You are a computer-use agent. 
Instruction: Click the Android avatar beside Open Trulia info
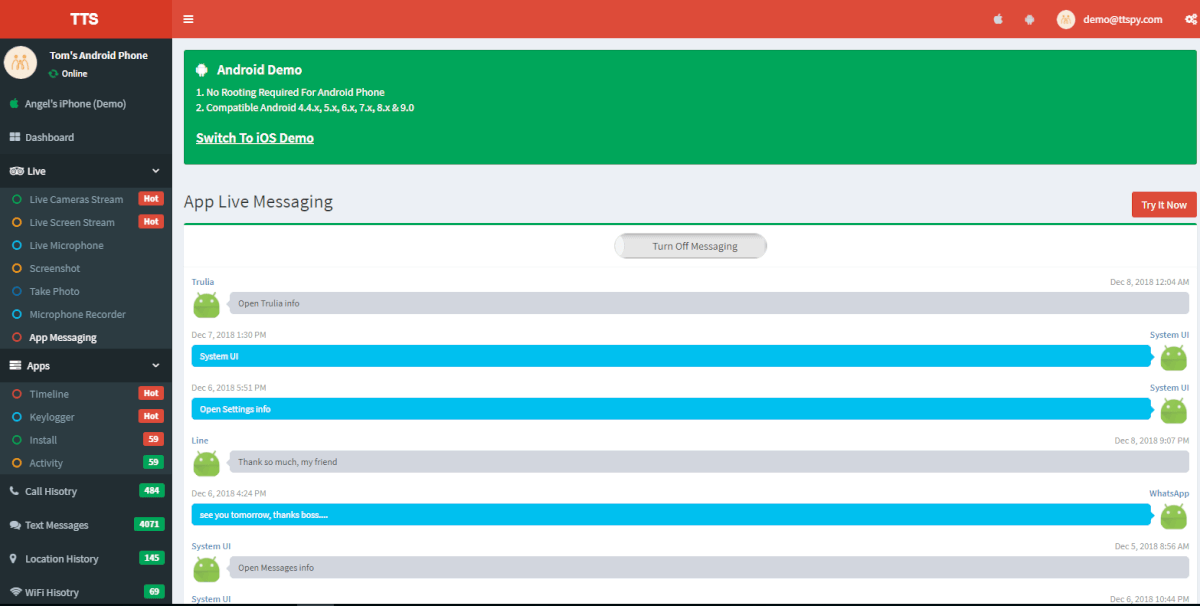tap(206, 303)
